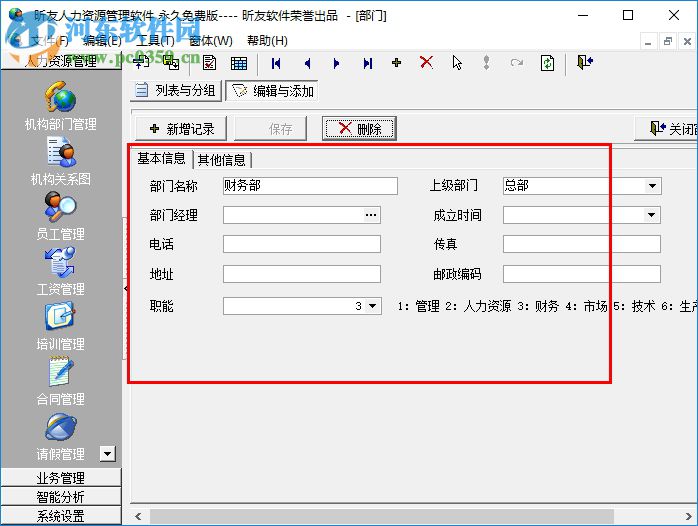Open 编辑(E) menu

102,41
